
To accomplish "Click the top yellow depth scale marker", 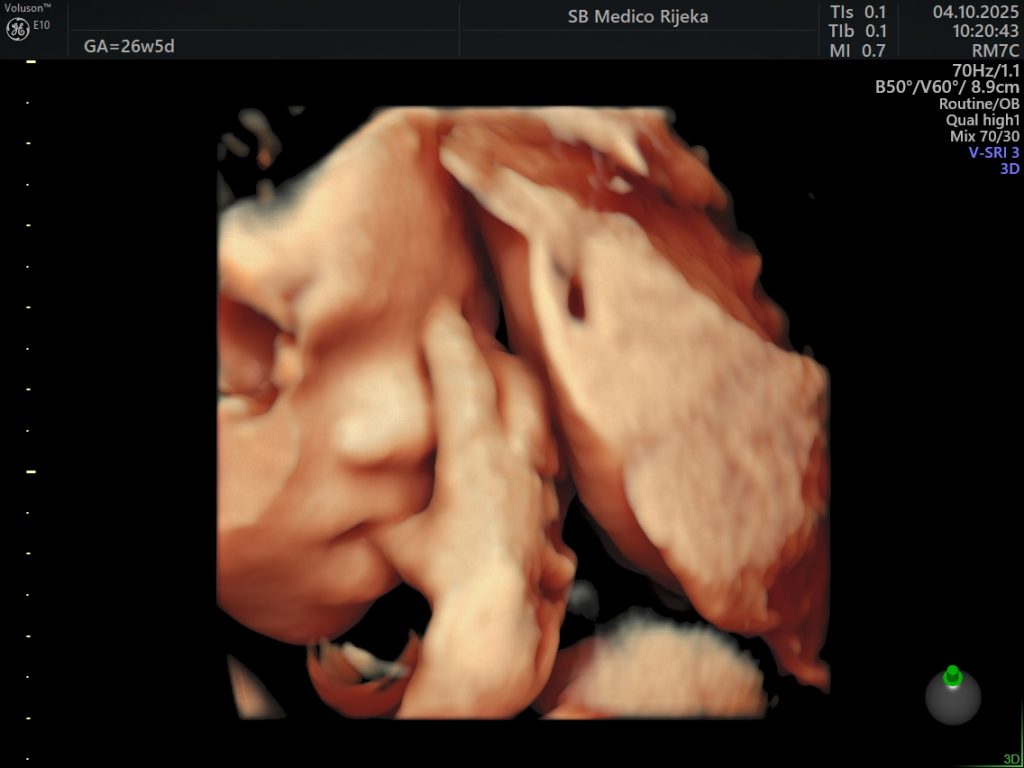I will tap(31, 62).
